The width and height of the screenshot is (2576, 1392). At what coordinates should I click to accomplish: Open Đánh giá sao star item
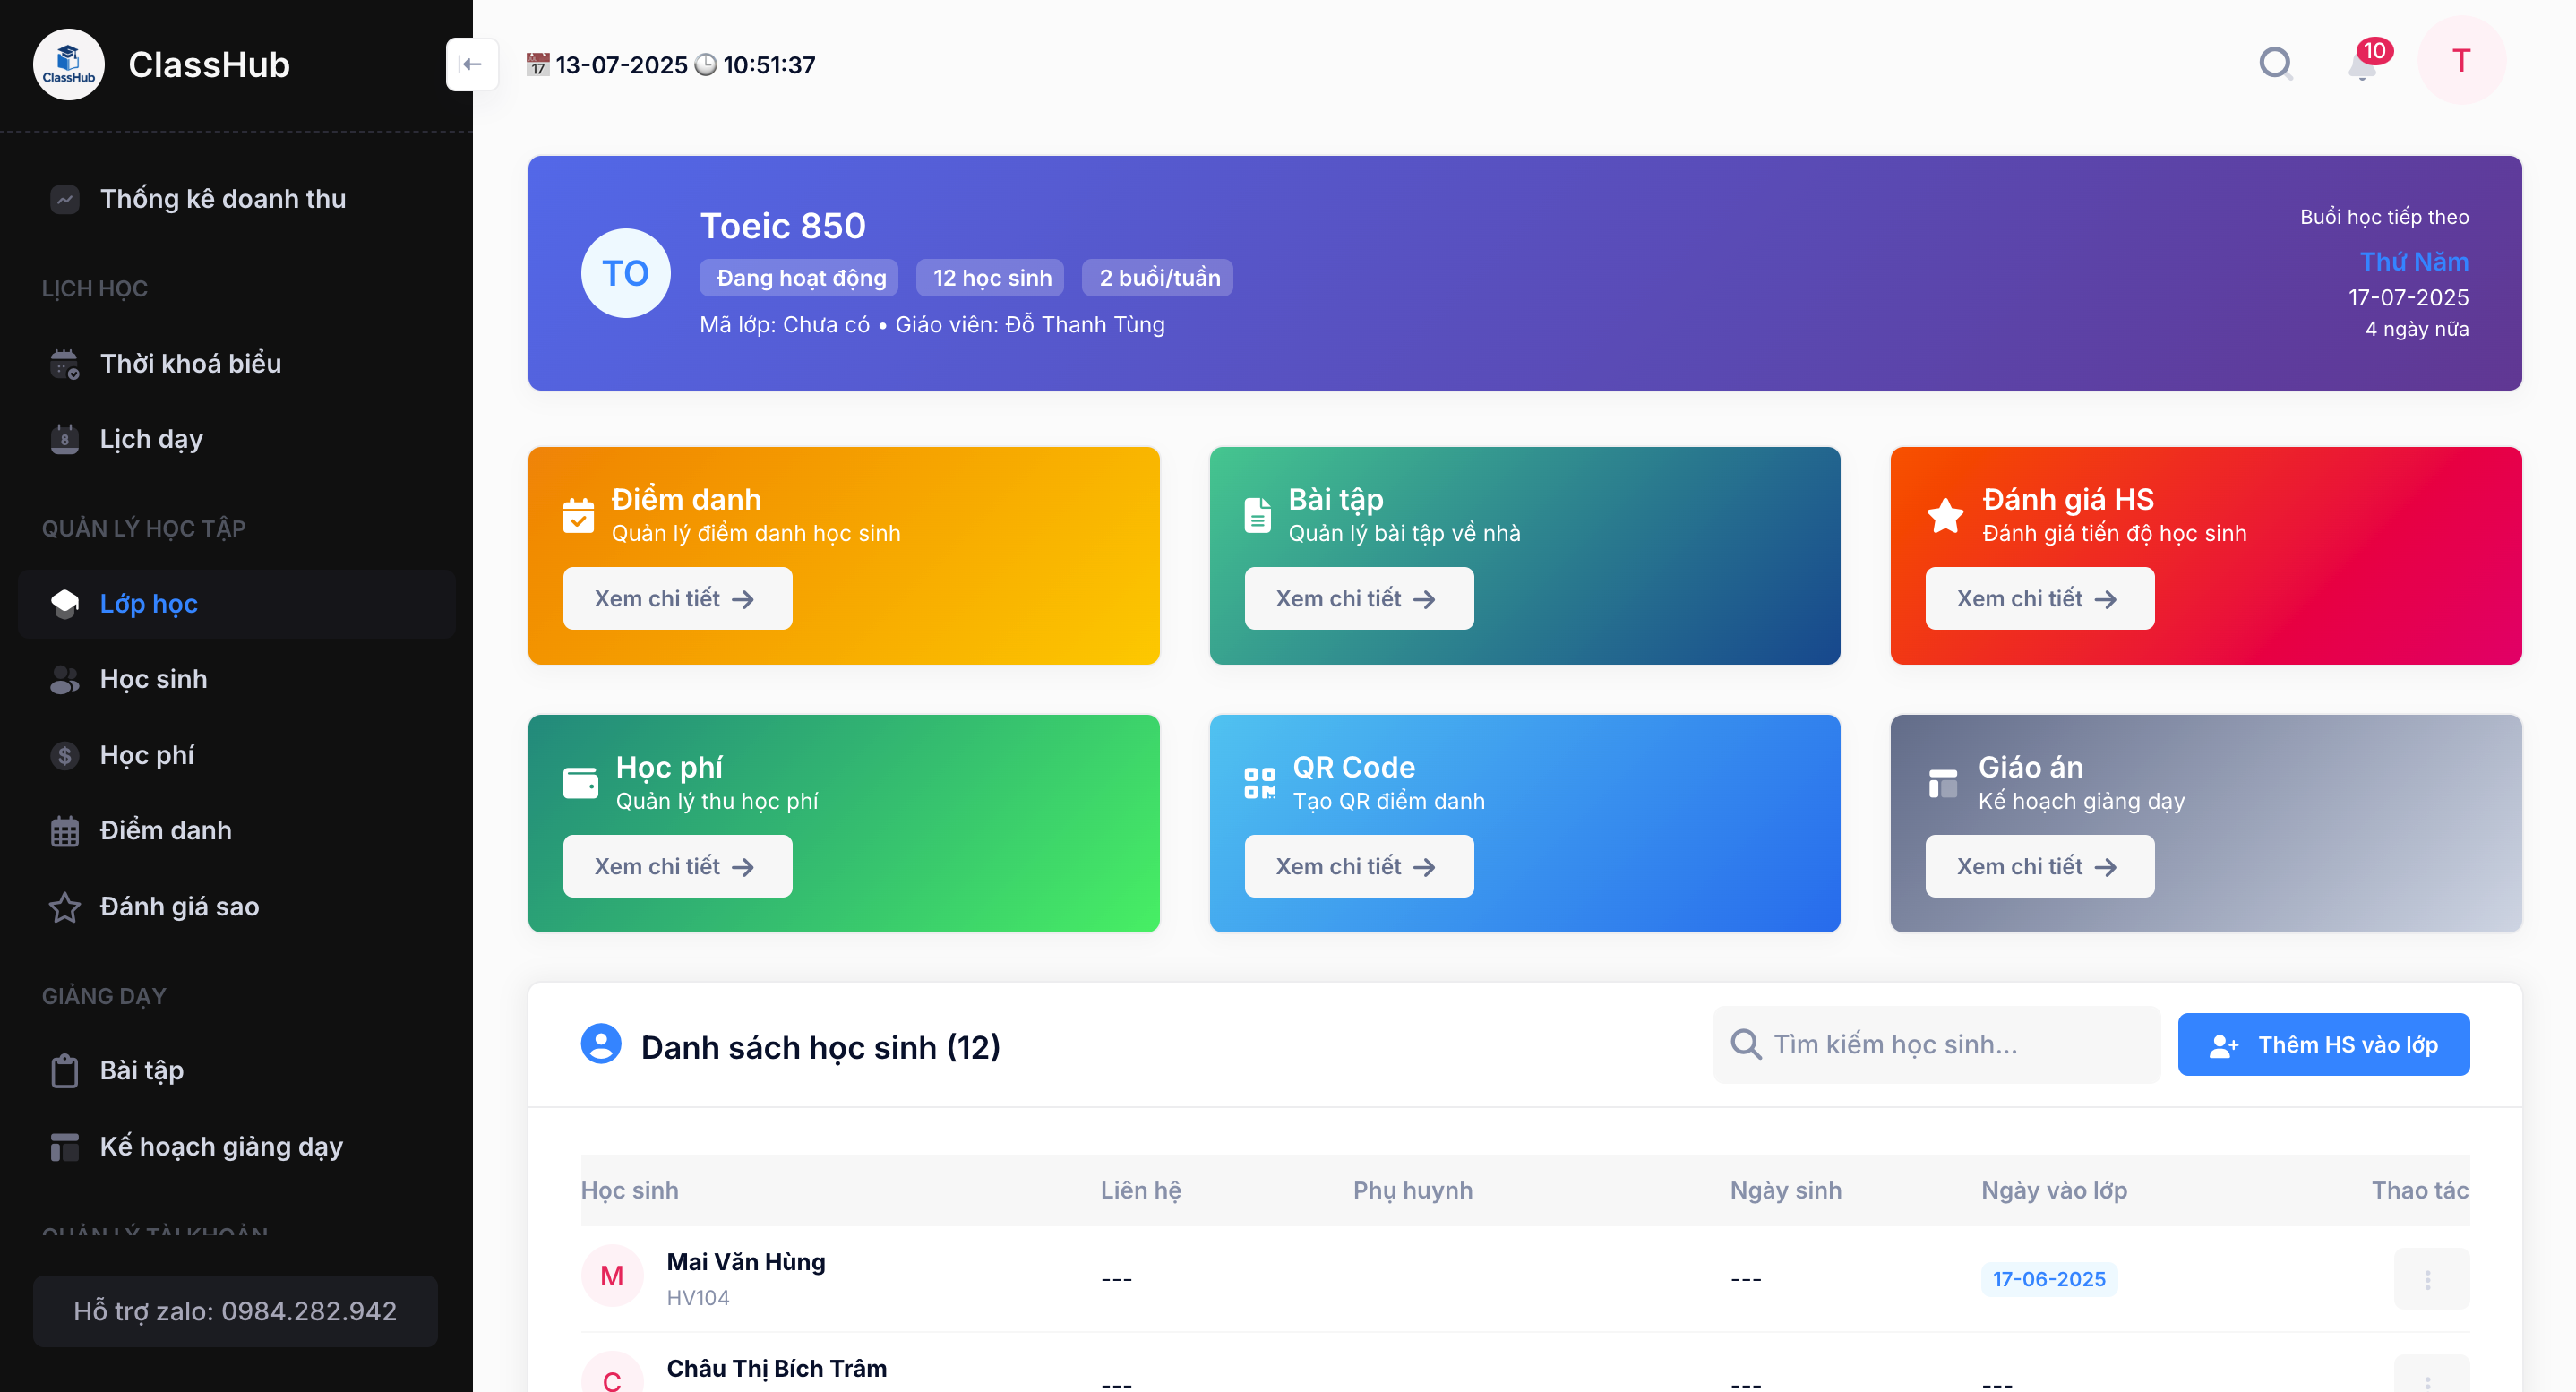(x=179, y=906)
